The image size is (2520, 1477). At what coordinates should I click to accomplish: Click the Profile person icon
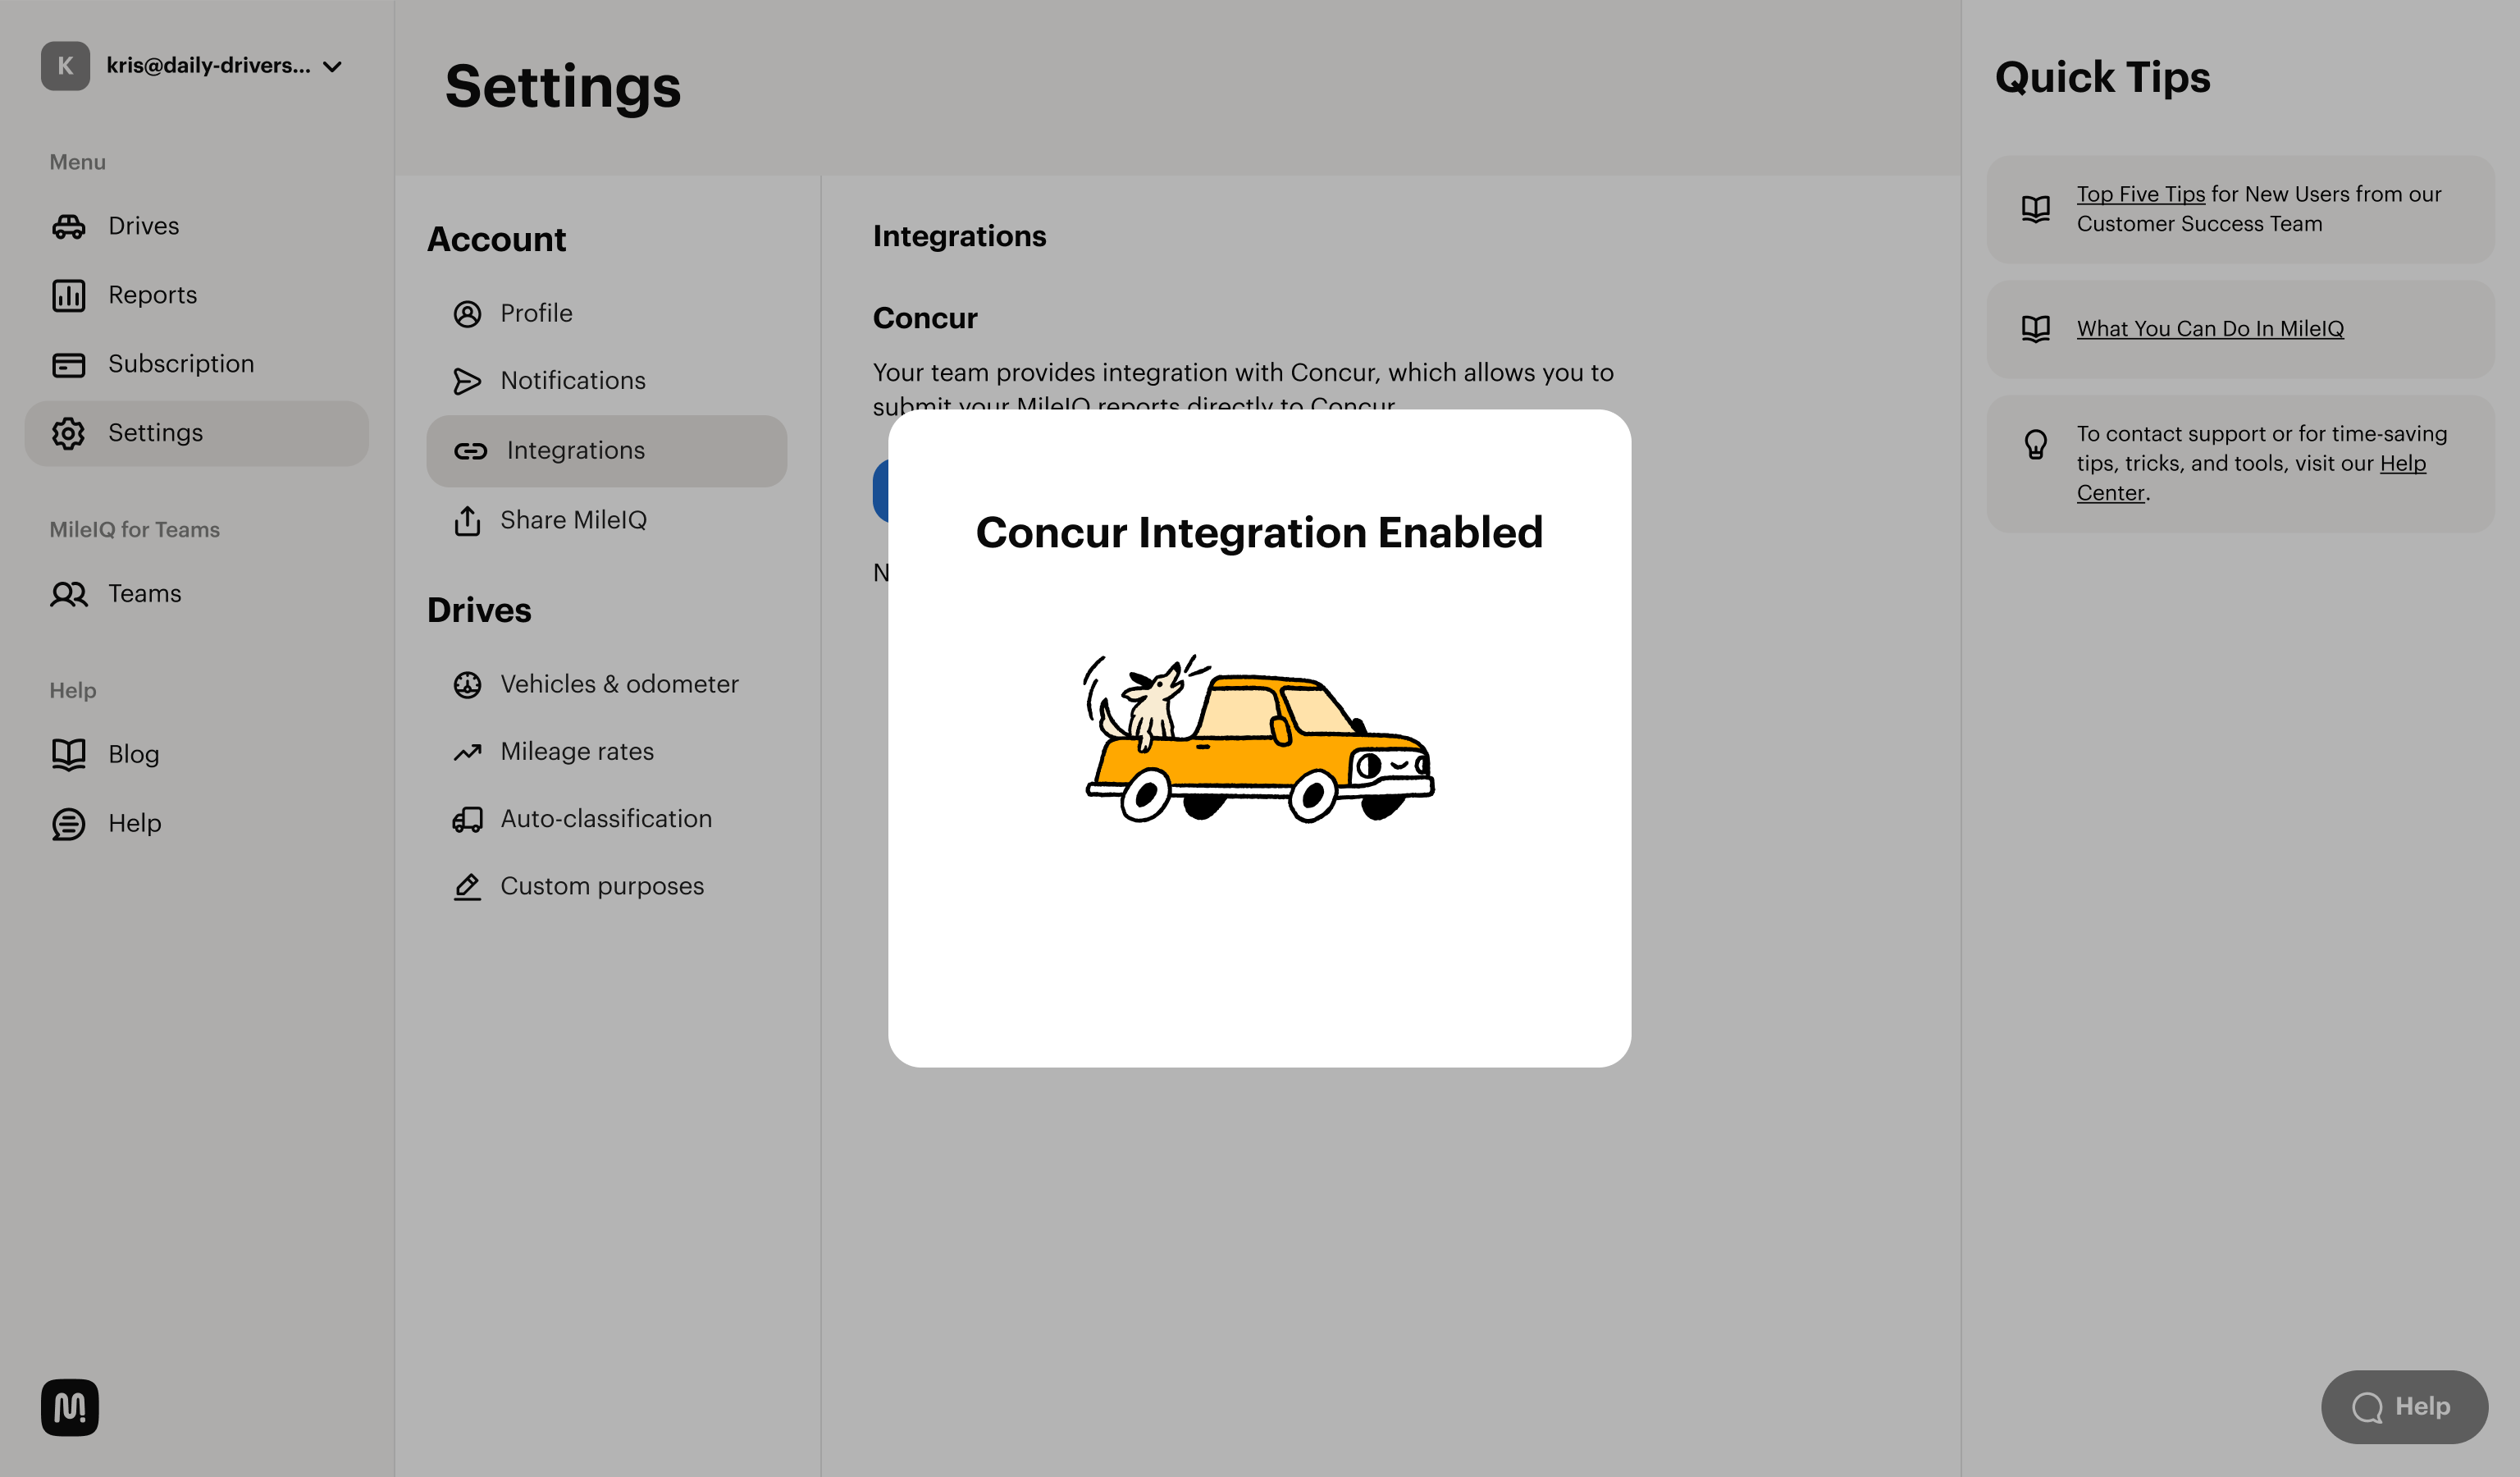pyautogui.click(x=467, y=314)
